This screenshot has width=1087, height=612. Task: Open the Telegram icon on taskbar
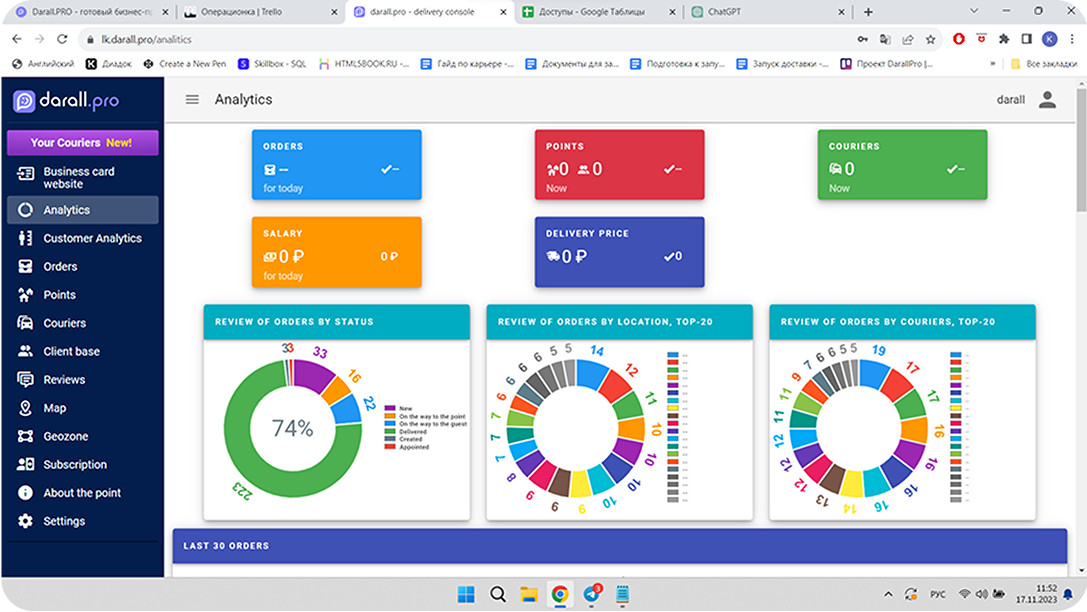pos(590,594)
